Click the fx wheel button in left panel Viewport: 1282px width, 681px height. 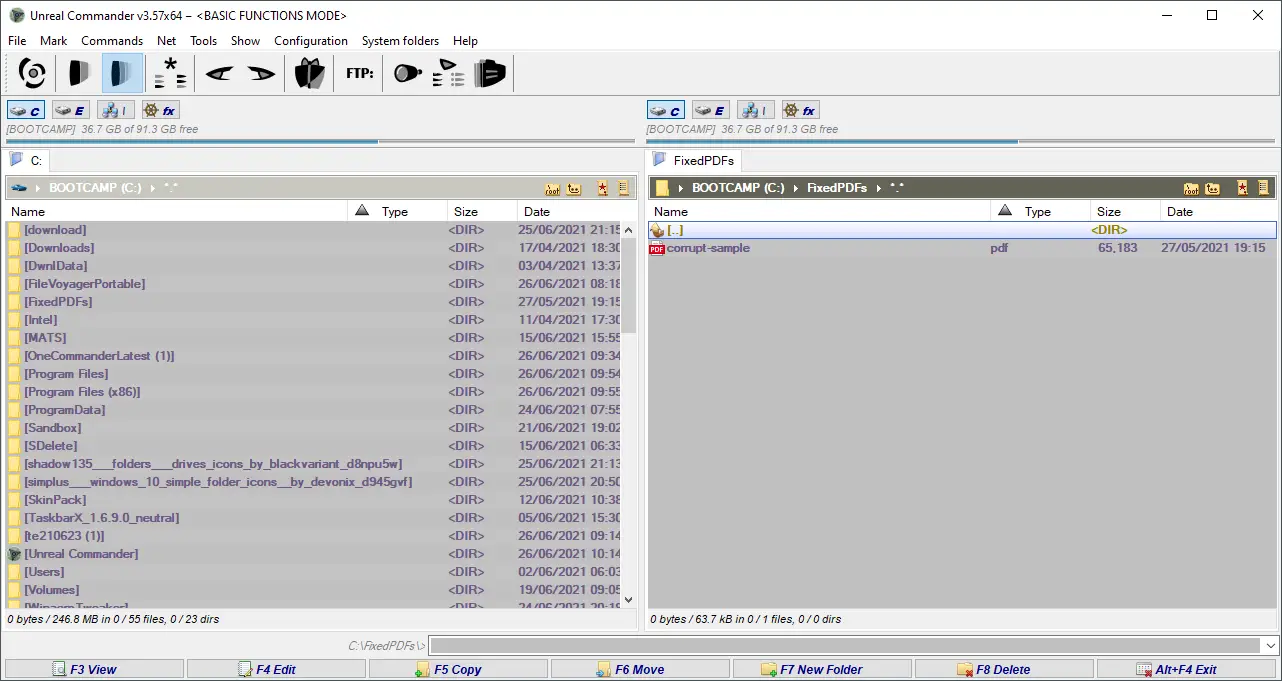[159, 110]
